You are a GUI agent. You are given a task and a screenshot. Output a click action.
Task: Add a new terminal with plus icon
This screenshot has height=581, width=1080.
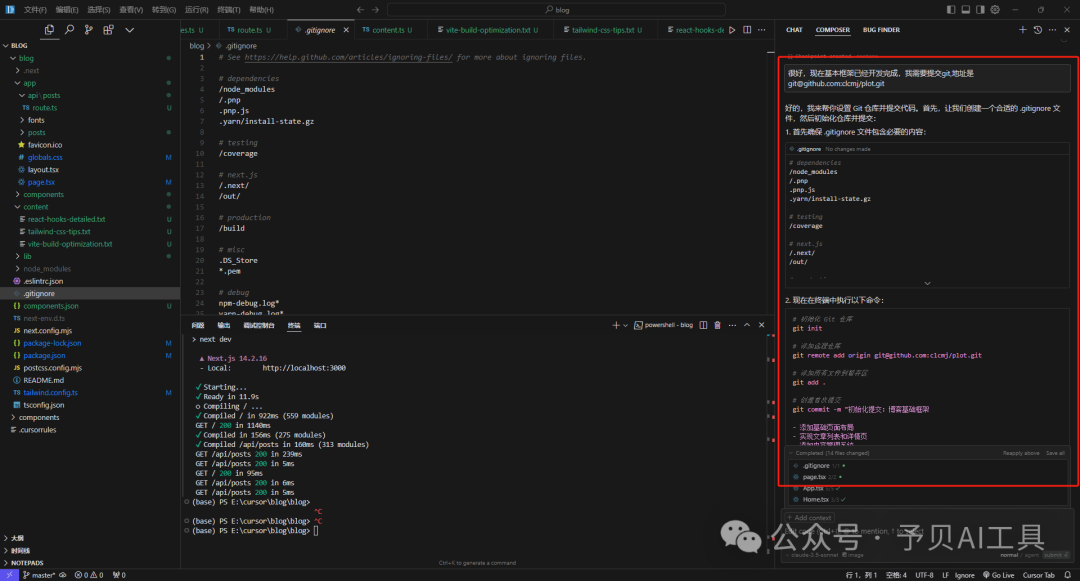point(616,325)
